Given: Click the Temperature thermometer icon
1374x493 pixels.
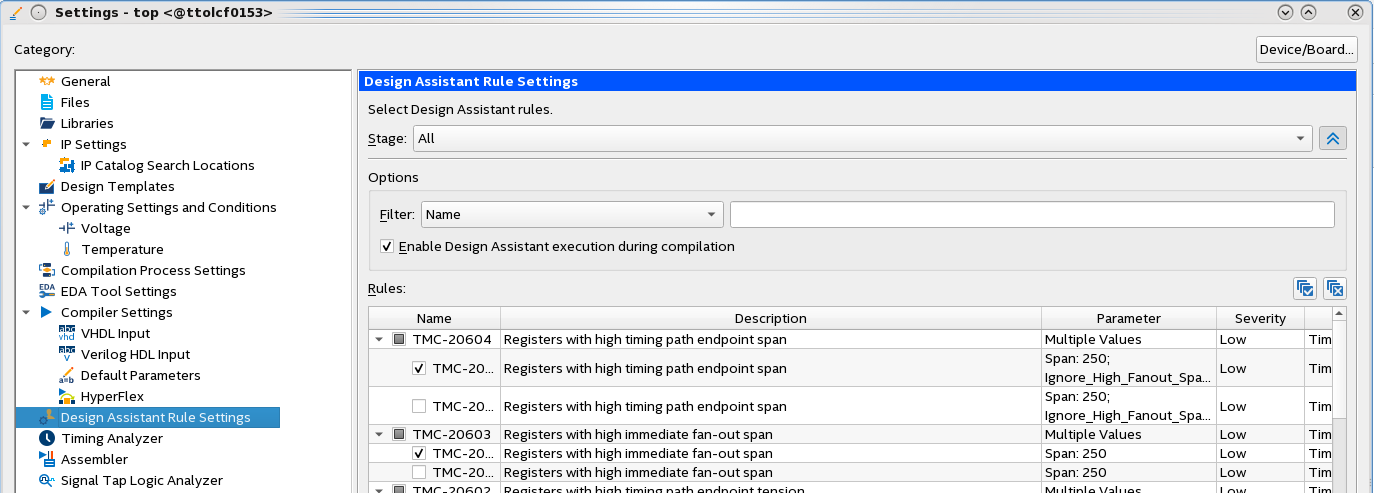Looking at the screenshot, I should point(67,249).
